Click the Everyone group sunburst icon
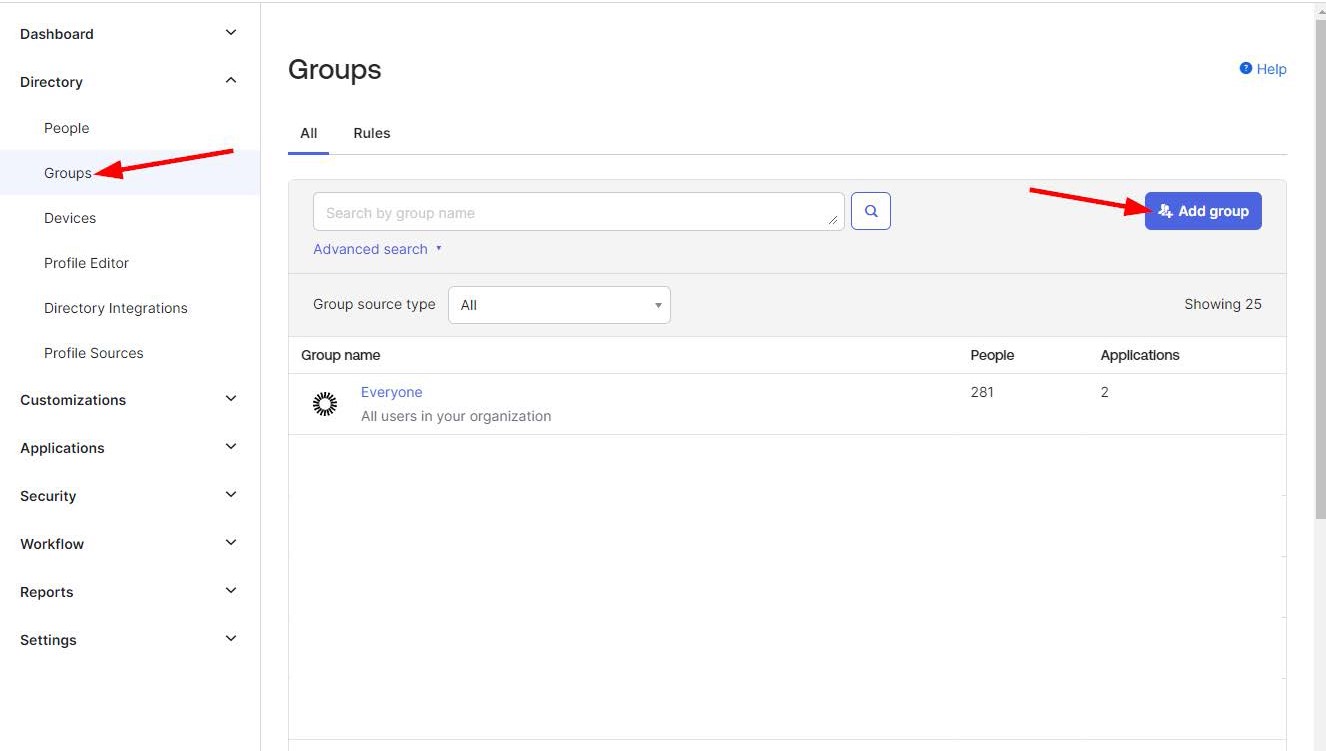The height and width of the screenshot is (751, 1326). (325, 404)
